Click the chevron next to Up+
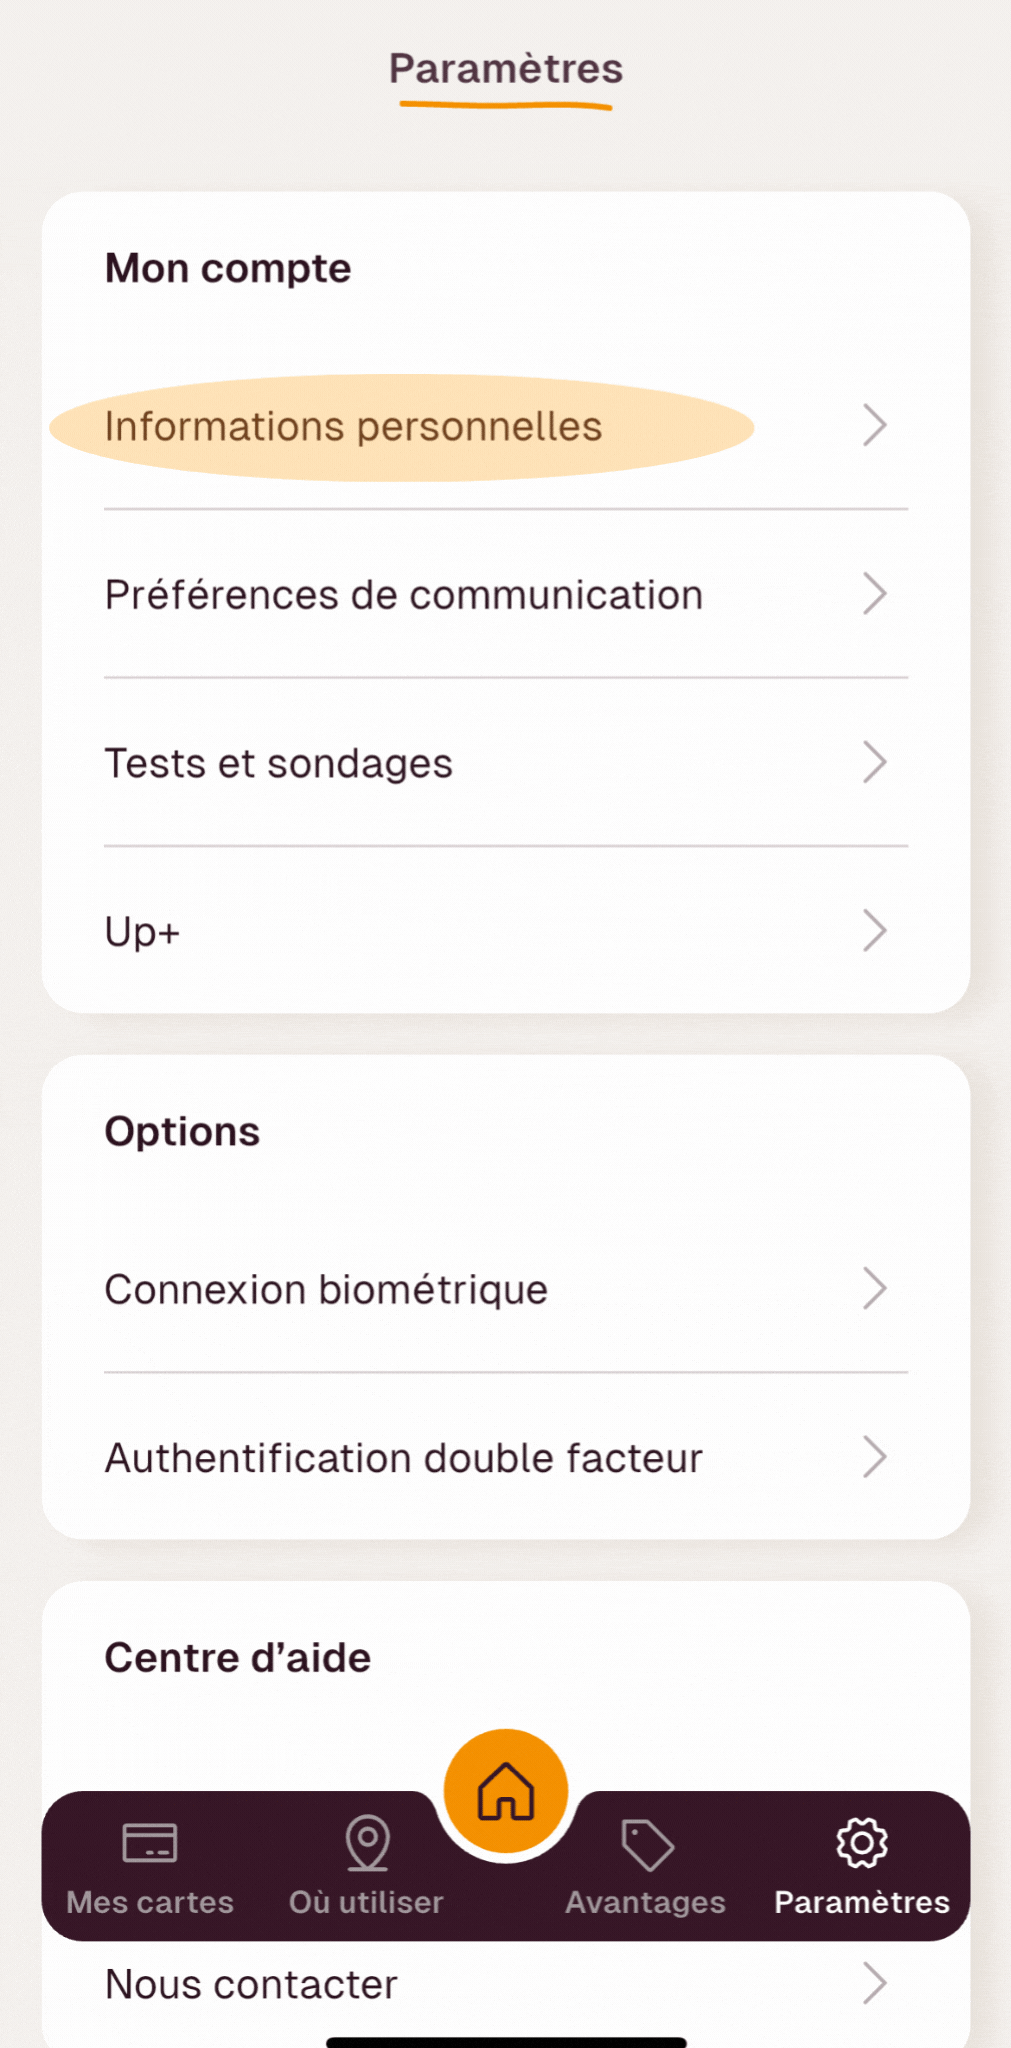 (875, 931)
